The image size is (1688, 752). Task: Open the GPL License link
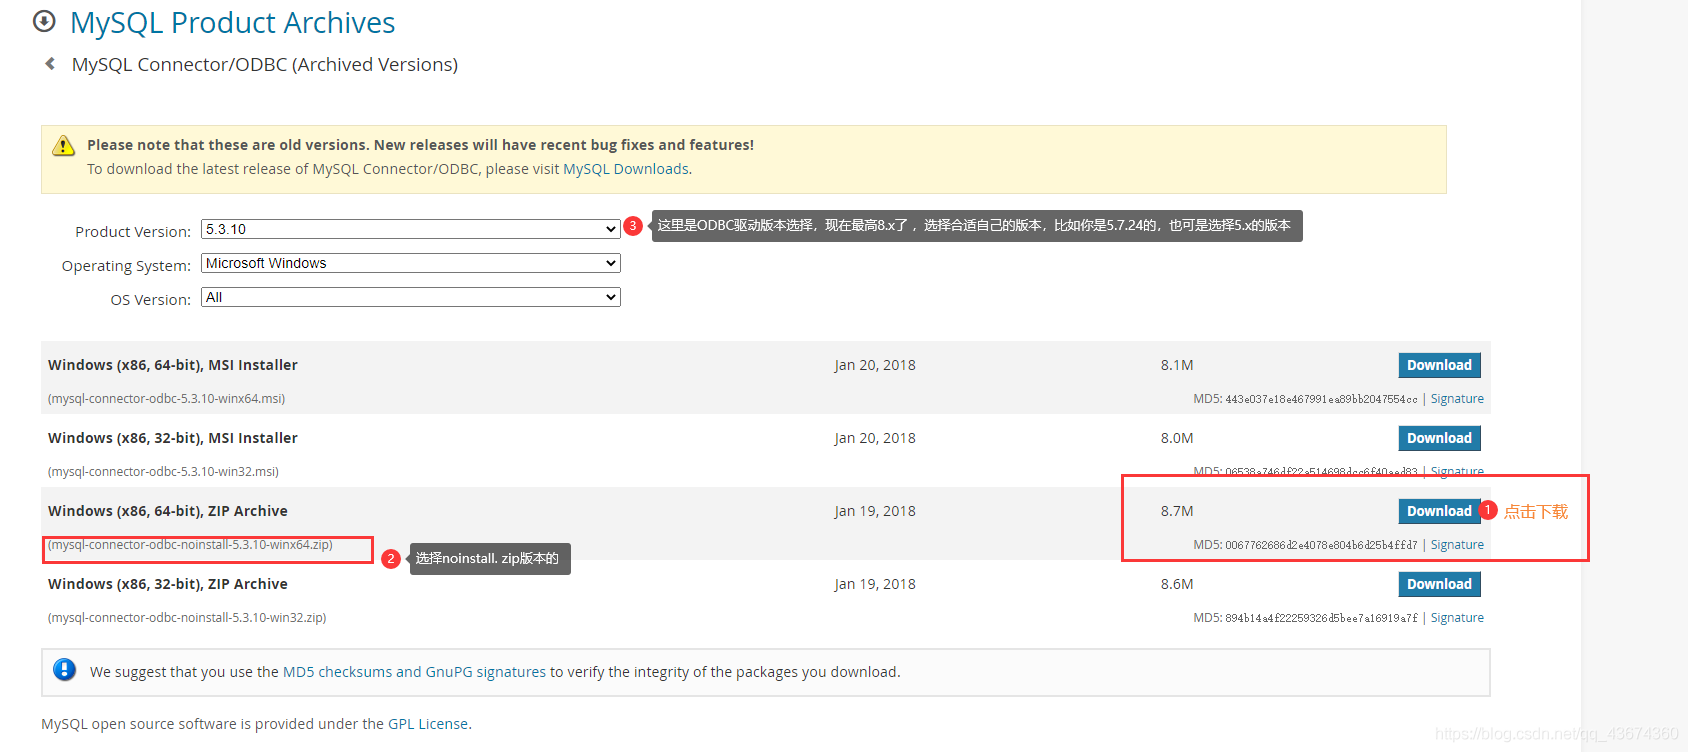(428, 724)
